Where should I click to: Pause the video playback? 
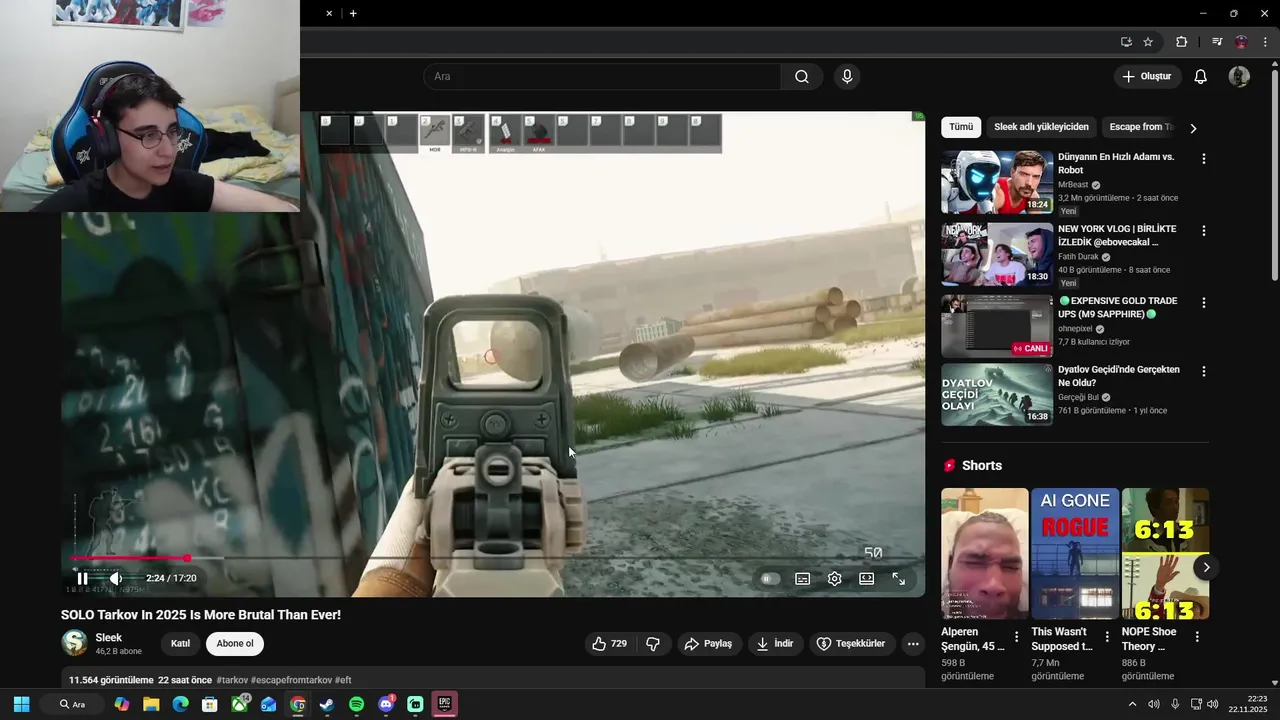(x=83, y=578)
